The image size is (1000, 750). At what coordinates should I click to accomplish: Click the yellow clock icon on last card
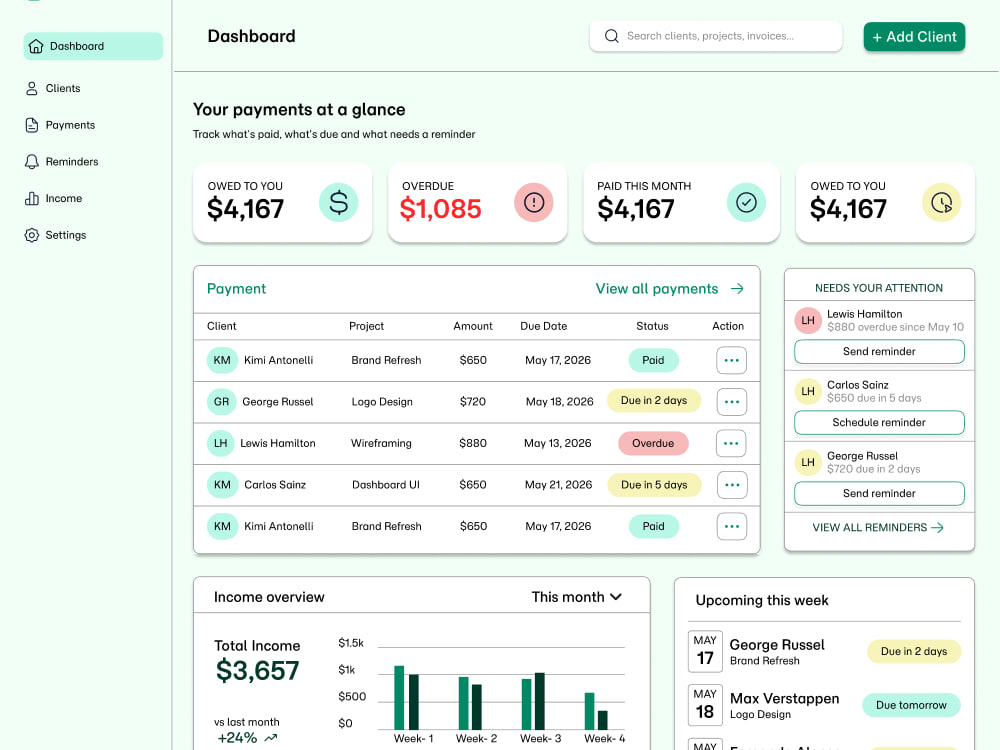click(941, 202)
